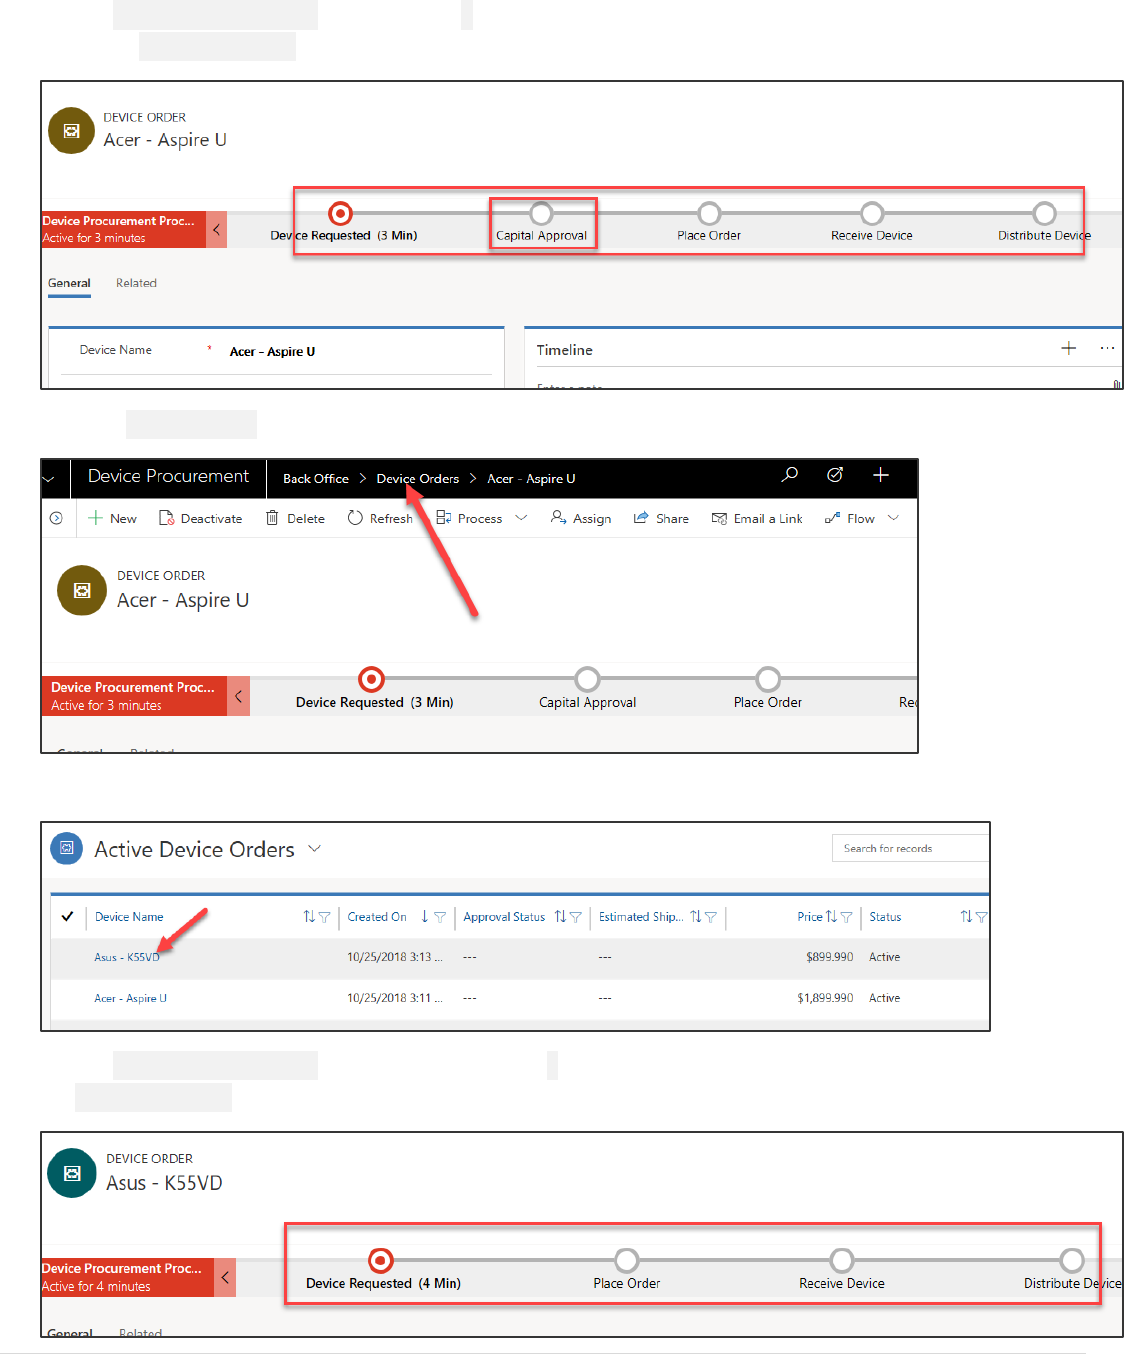Screen dimensions: 1124x1354
Task: Click the New command in the toolbar
Action: (113, 518)
